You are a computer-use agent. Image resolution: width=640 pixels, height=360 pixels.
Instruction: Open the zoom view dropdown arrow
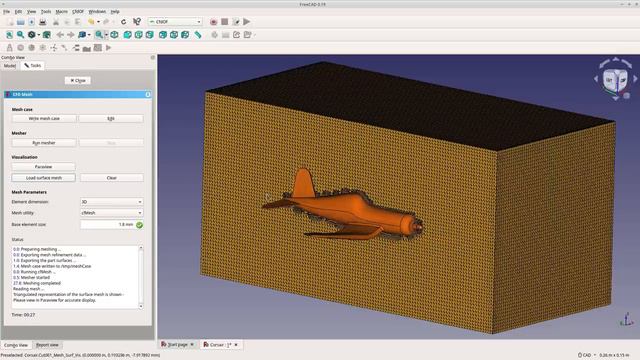pos(107,35)
